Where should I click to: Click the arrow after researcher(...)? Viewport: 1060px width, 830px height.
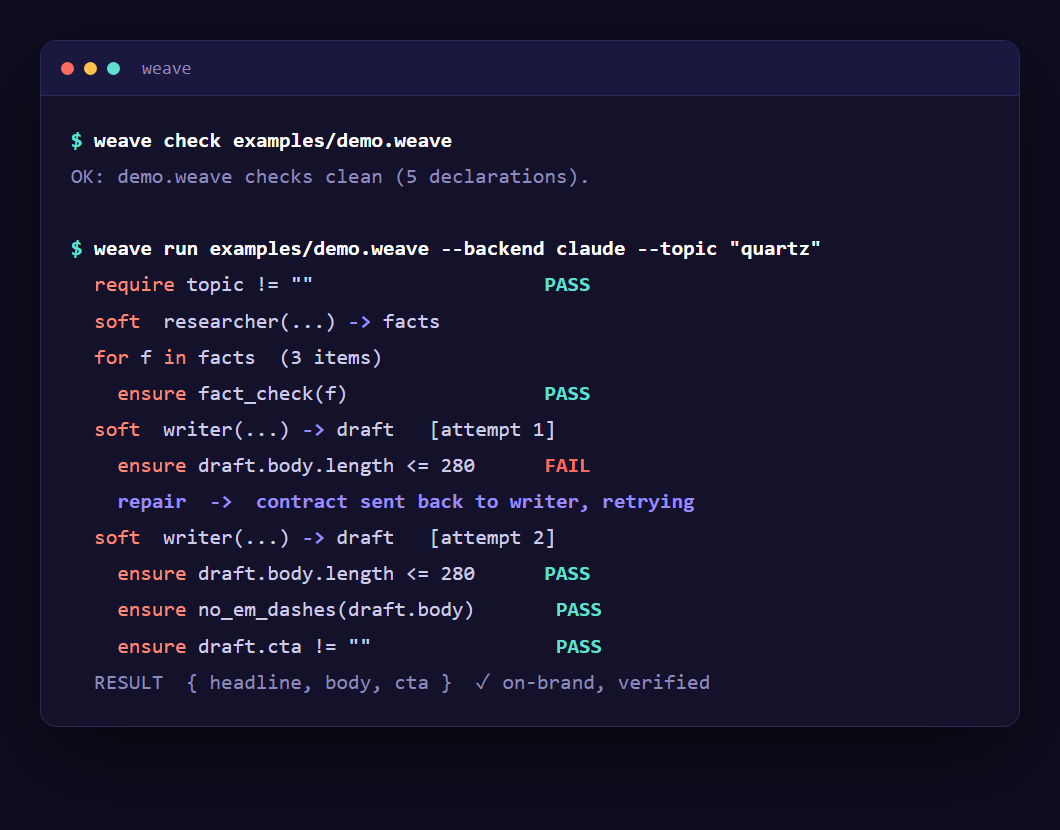click(x=360, y=322)
